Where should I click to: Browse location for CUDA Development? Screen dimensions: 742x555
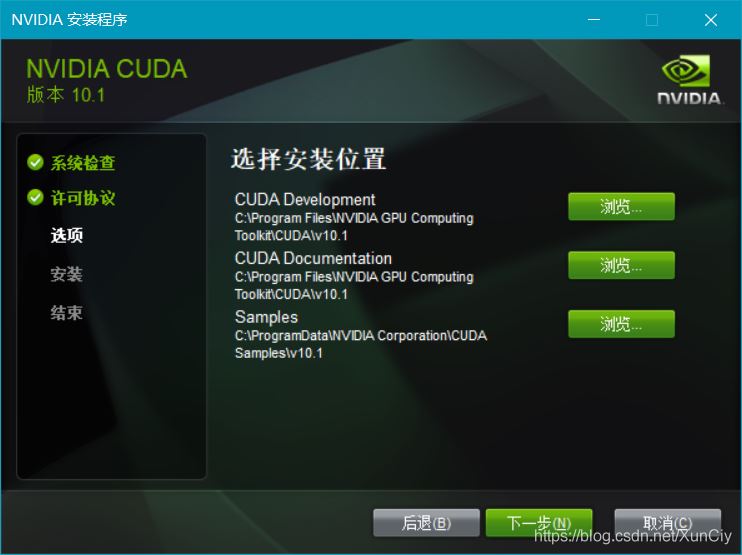621,206
